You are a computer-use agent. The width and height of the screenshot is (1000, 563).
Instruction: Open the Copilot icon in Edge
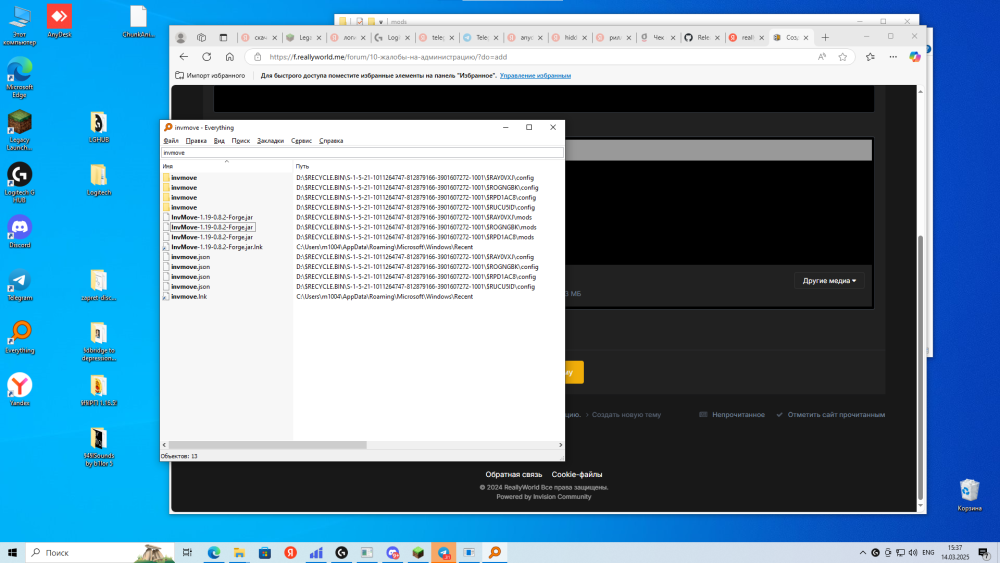(915, 57)
